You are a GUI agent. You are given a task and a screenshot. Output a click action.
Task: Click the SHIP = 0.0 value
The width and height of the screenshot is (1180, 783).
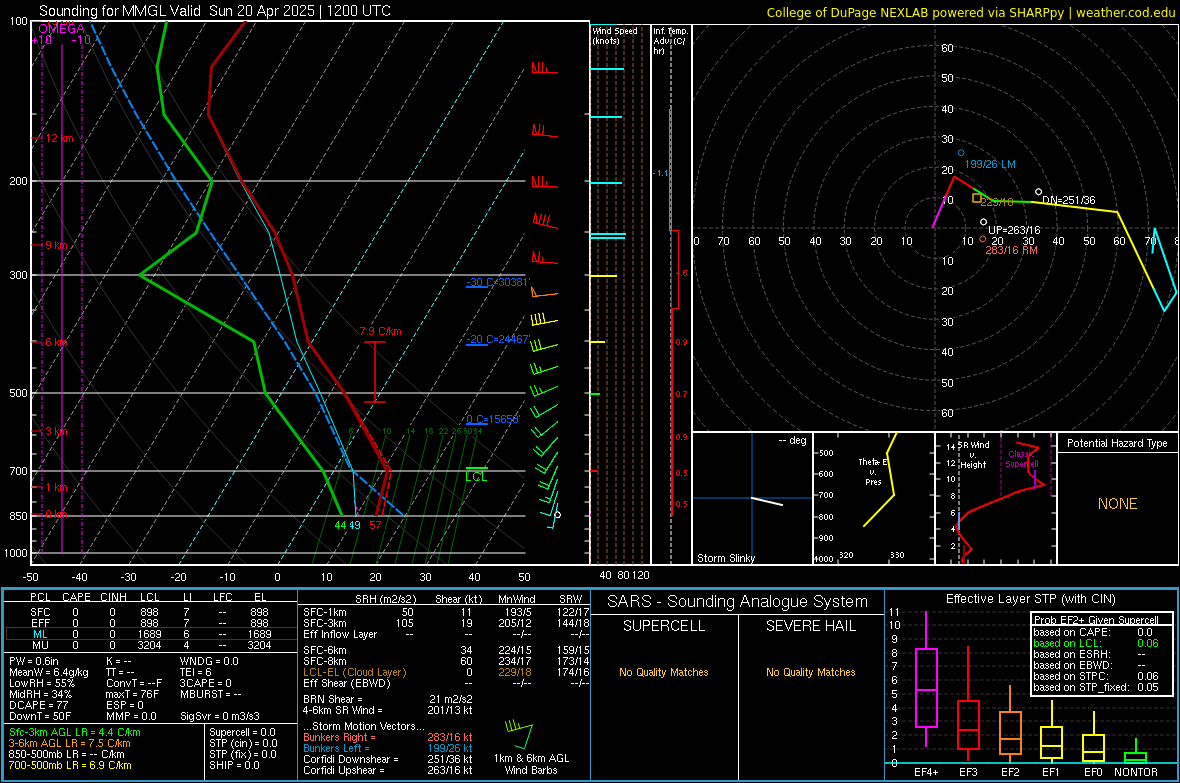[x=234, y=765]
